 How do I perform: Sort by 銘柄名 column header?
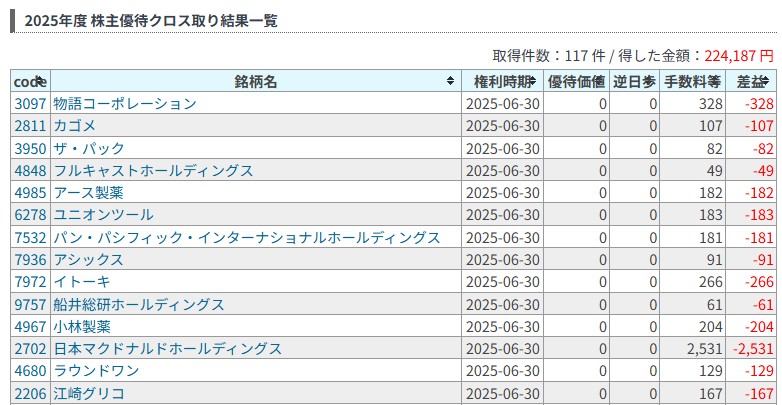256,81
